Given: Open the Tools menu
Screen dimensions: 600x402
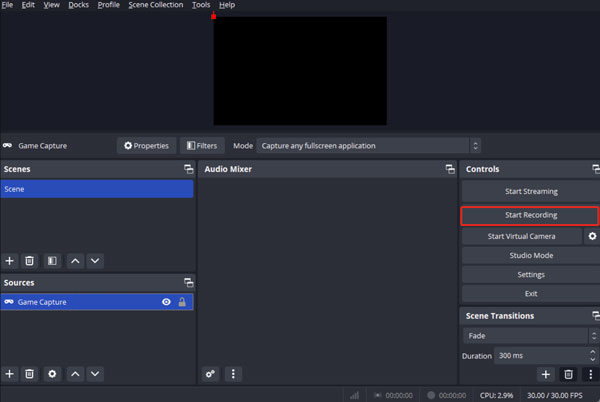Looking at the screenshot, I should [201, 5].
